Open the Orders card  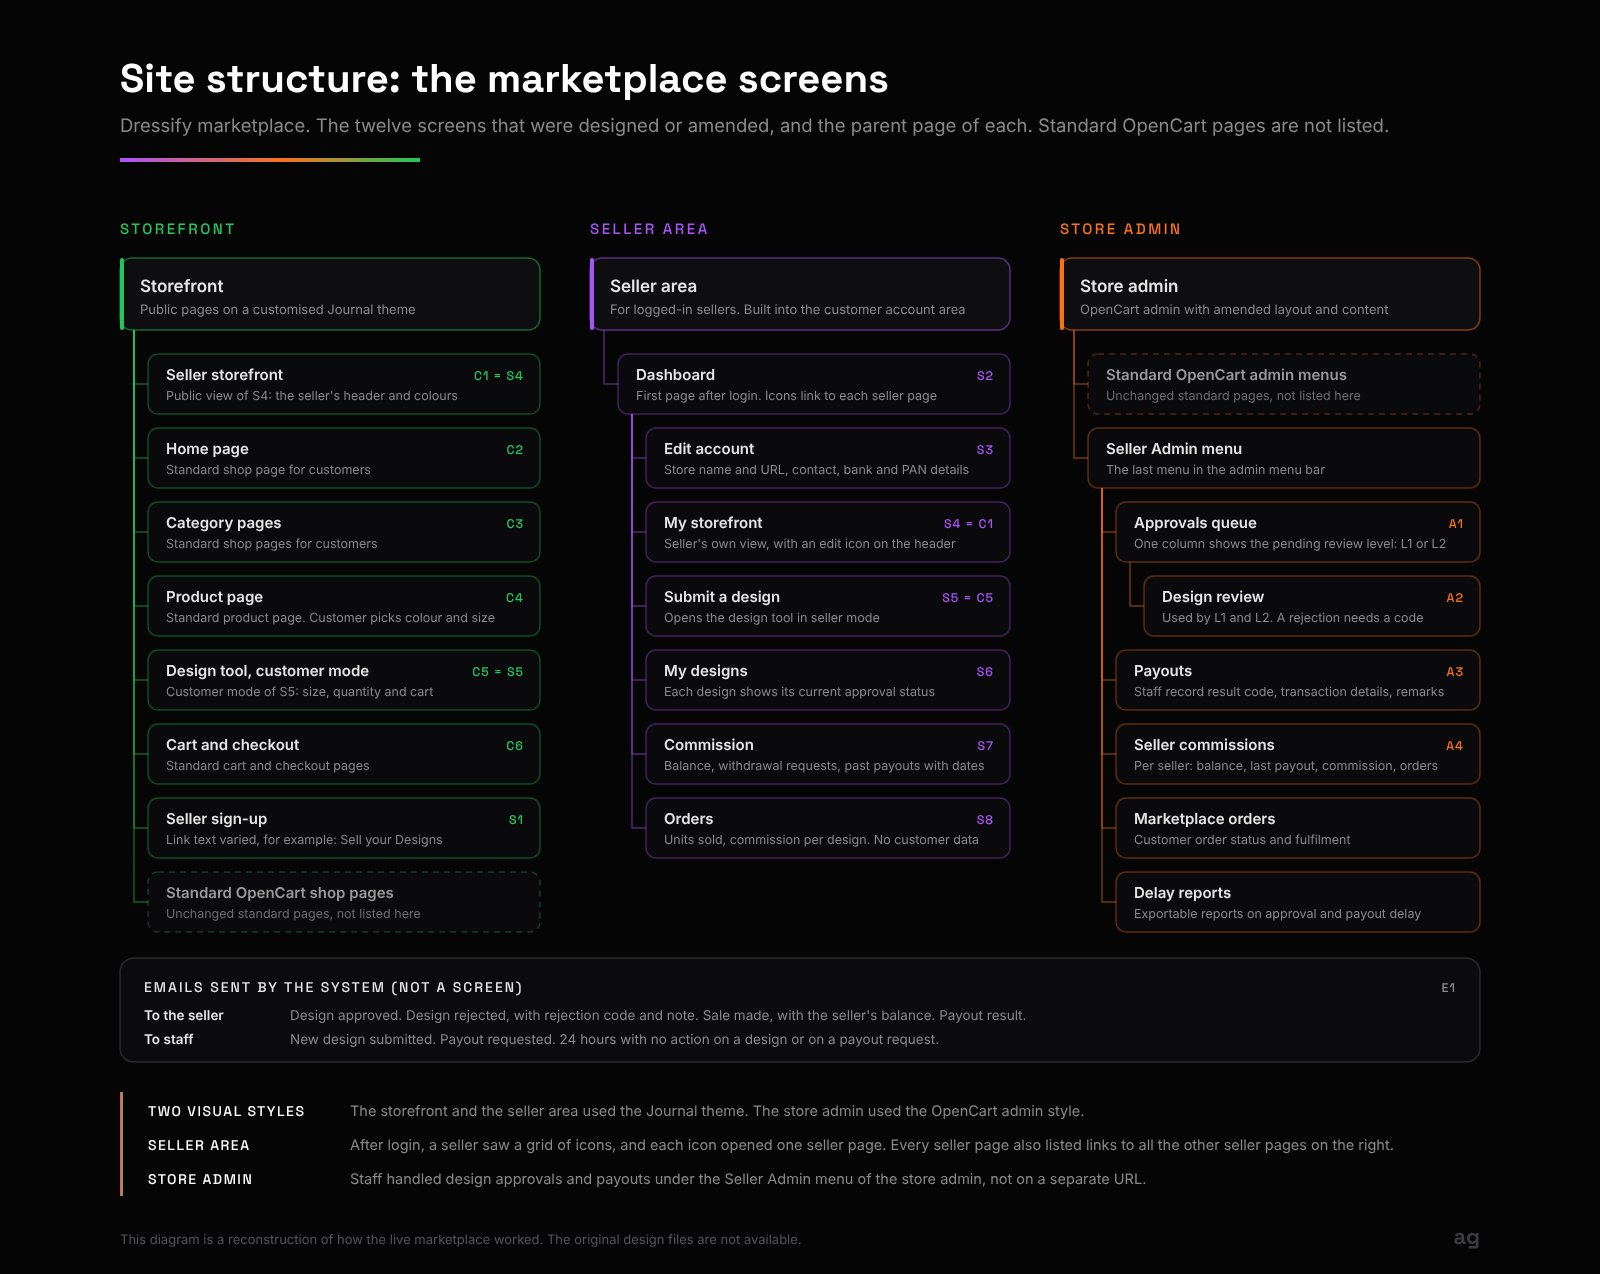[x=828, y=828]
